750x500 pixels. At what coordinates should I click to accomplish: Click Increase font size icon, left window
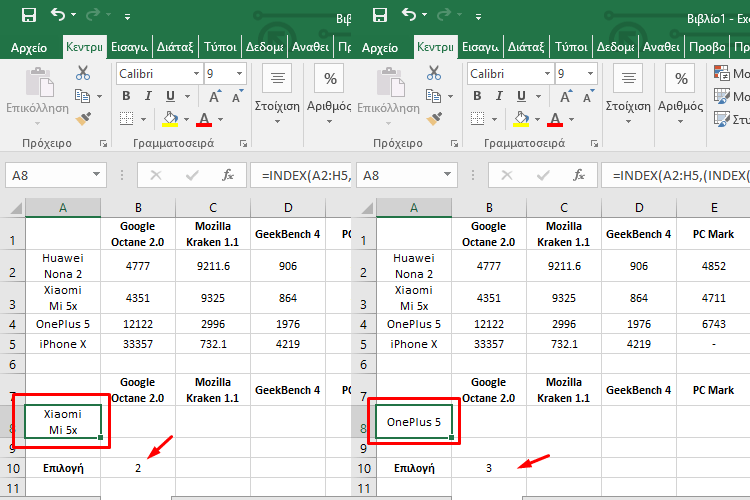coord(215,96)
